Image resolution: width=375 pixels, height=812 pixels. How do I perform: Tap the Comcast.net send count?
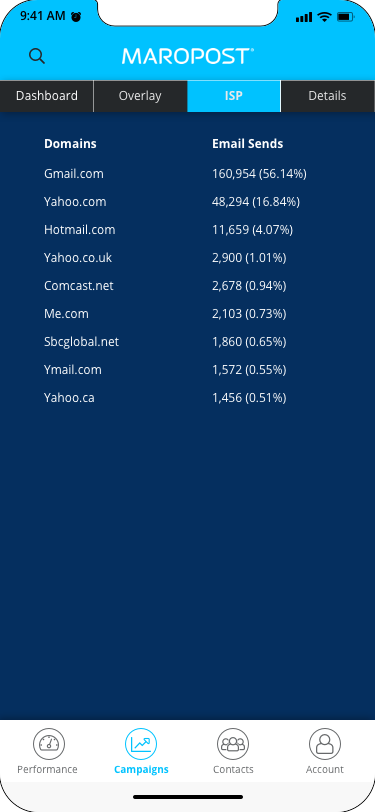click(x=249, y=286)
